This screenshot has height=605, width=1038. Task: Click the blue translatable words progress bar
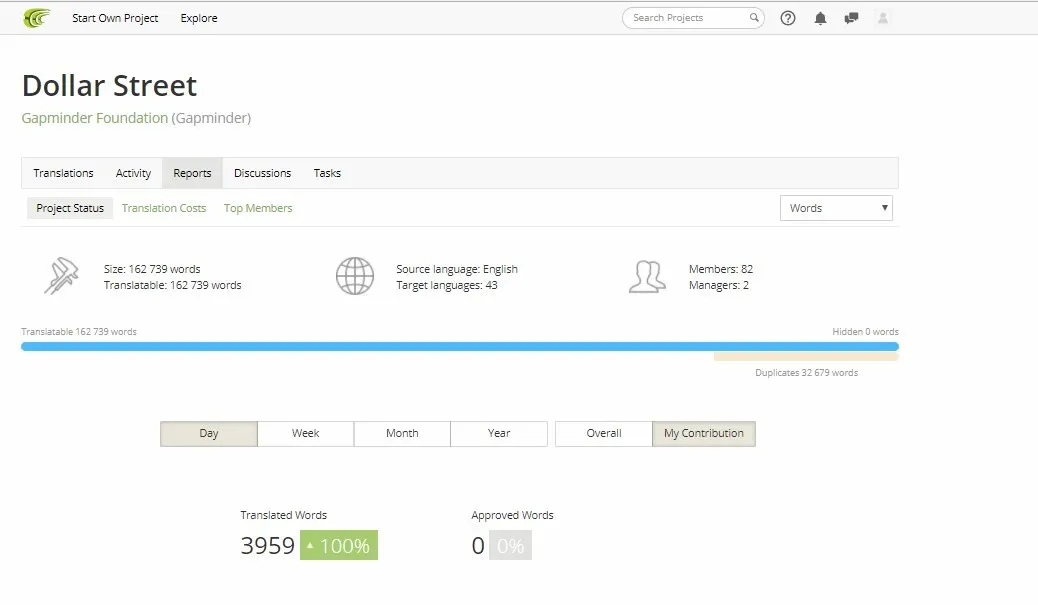459,346
